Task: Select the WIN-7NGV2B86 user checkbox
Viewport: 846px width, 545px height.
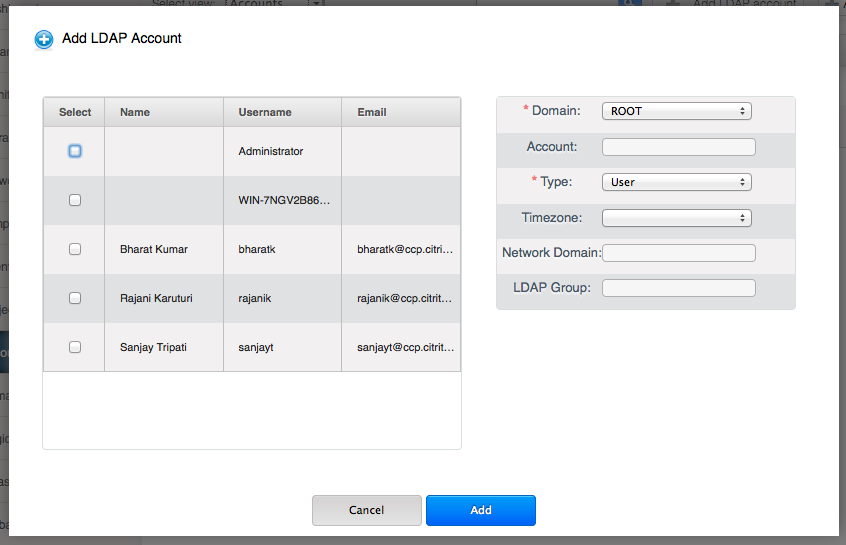Action: pyautogui.click(x=75, y=200)
